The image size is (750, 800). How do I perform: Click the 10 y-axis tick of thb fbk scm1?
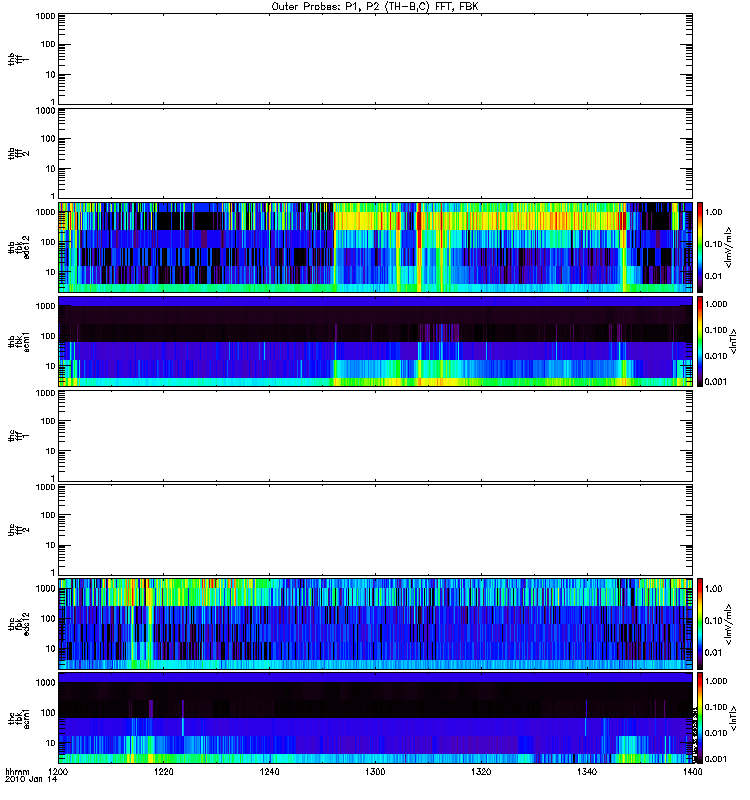coord(51,366)
